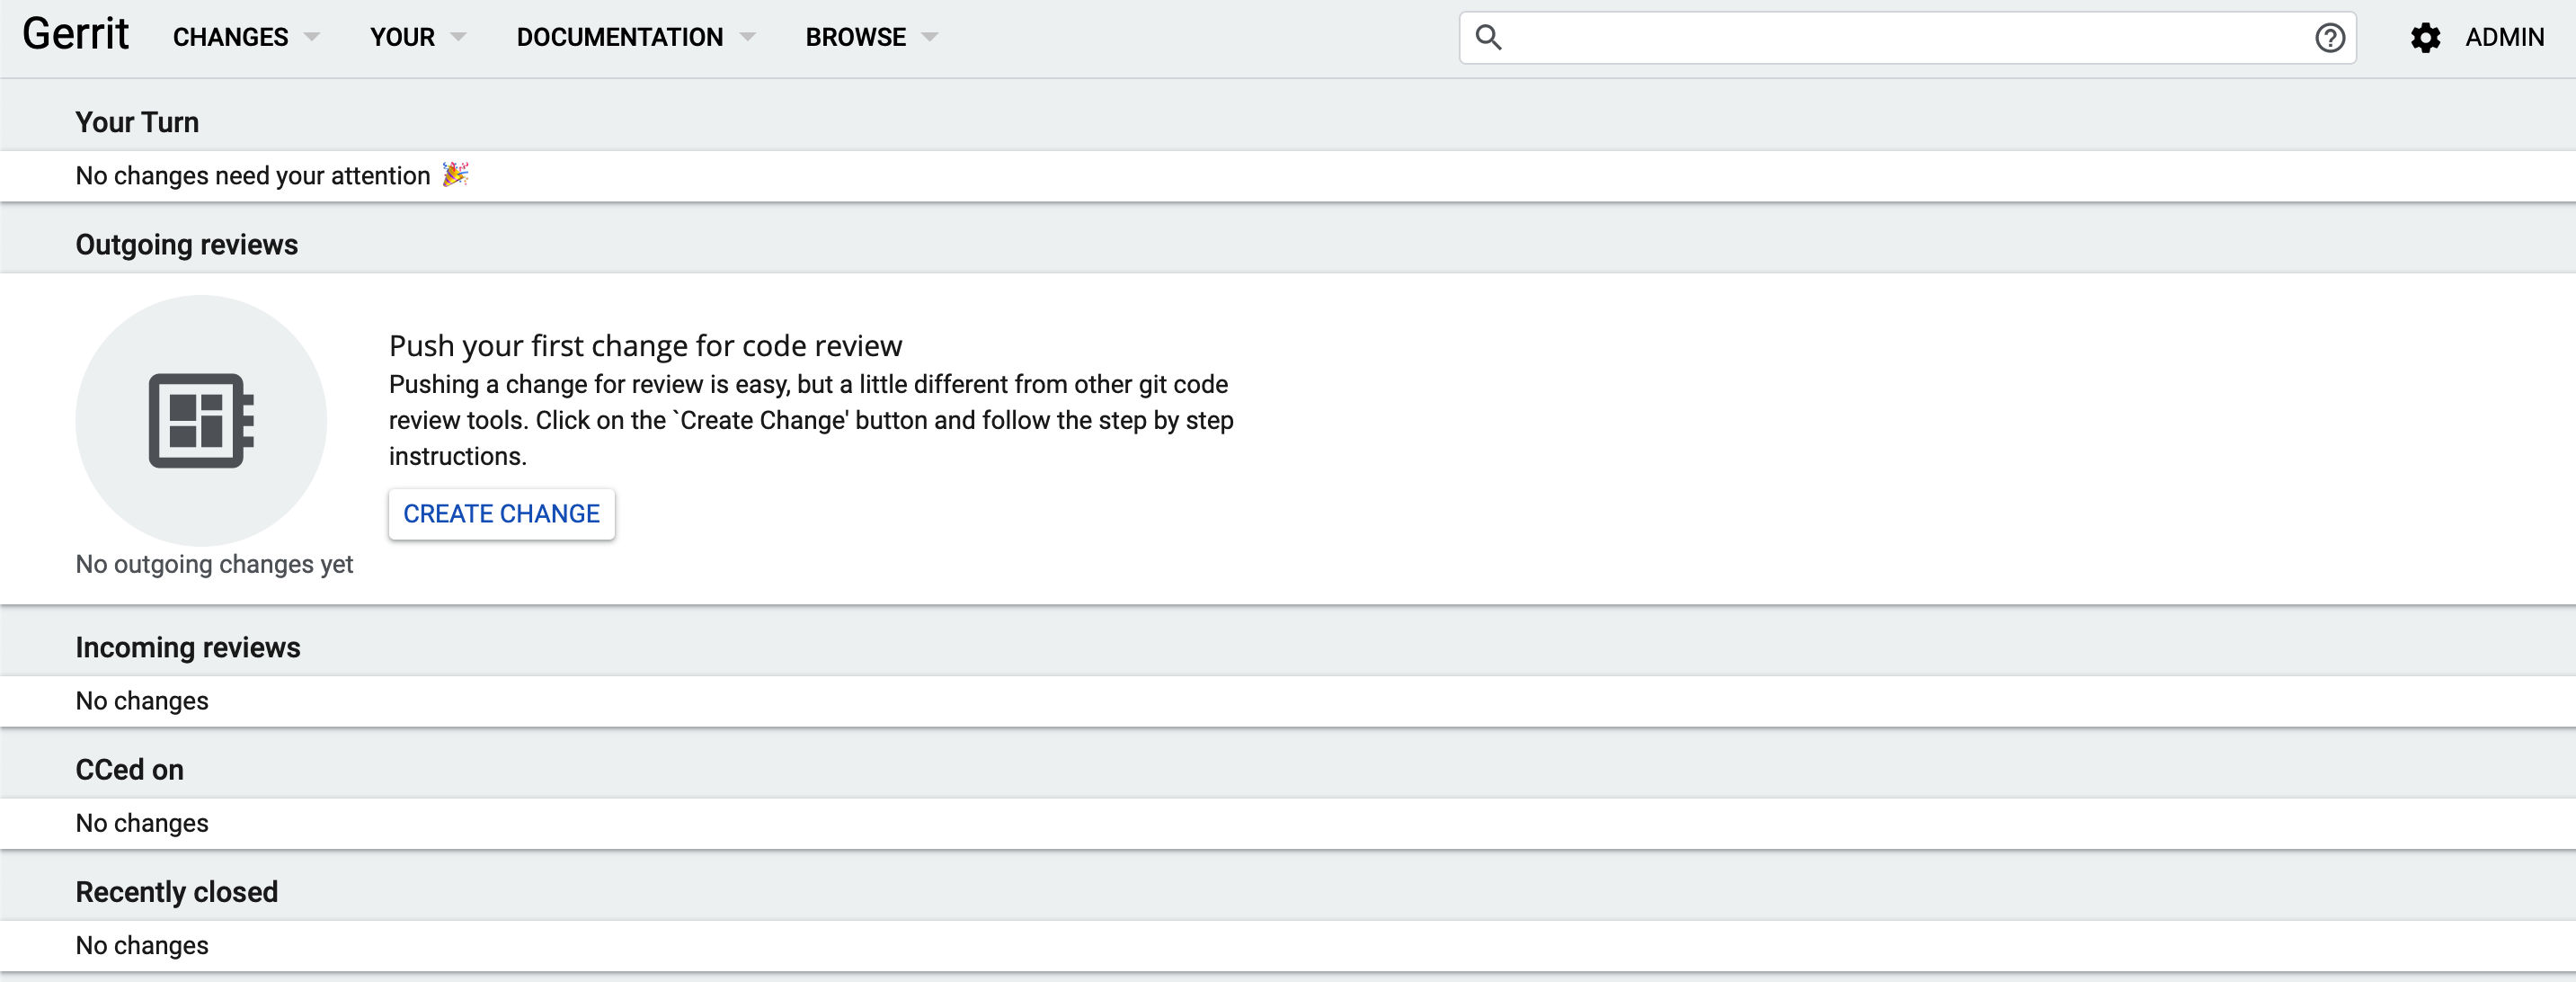Open the YOUR menu
The height and width of the screenshot is (982, 2576).
(x=402, y=37)
